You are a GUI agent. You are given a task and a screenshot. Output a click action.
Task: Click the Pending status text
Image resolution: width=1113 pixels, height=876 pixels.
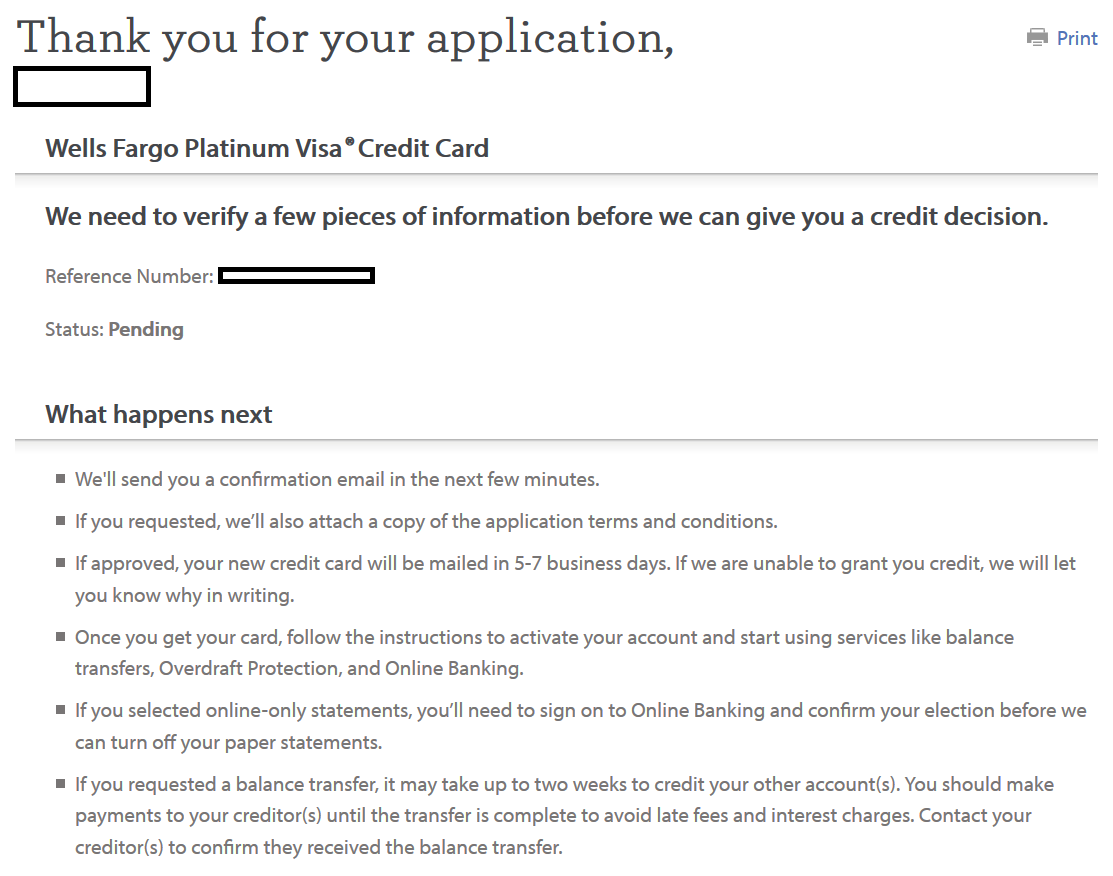[146, 329]
